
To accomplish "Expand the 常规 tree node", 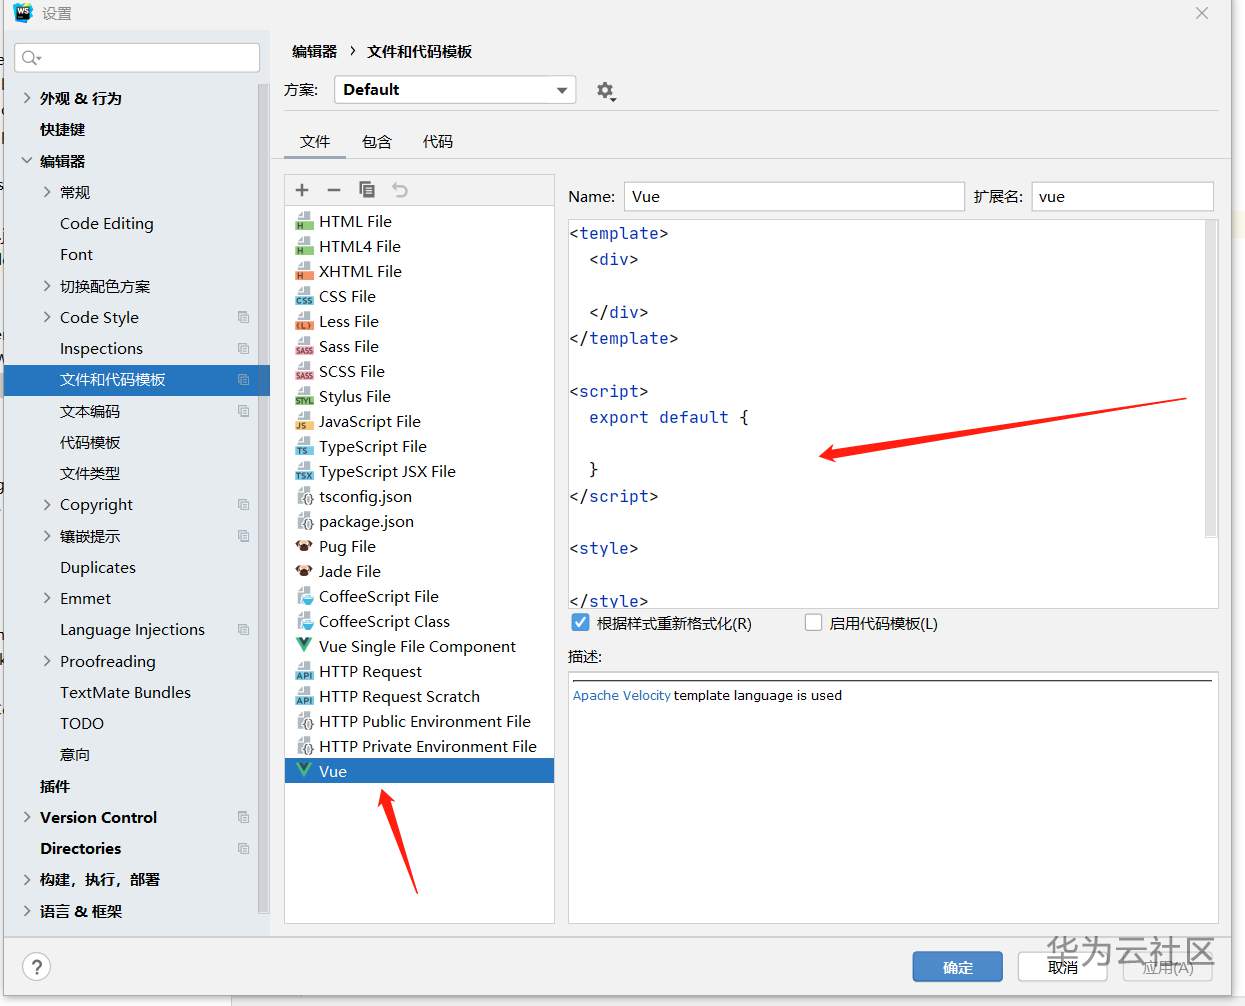I will tap(47, 192).
